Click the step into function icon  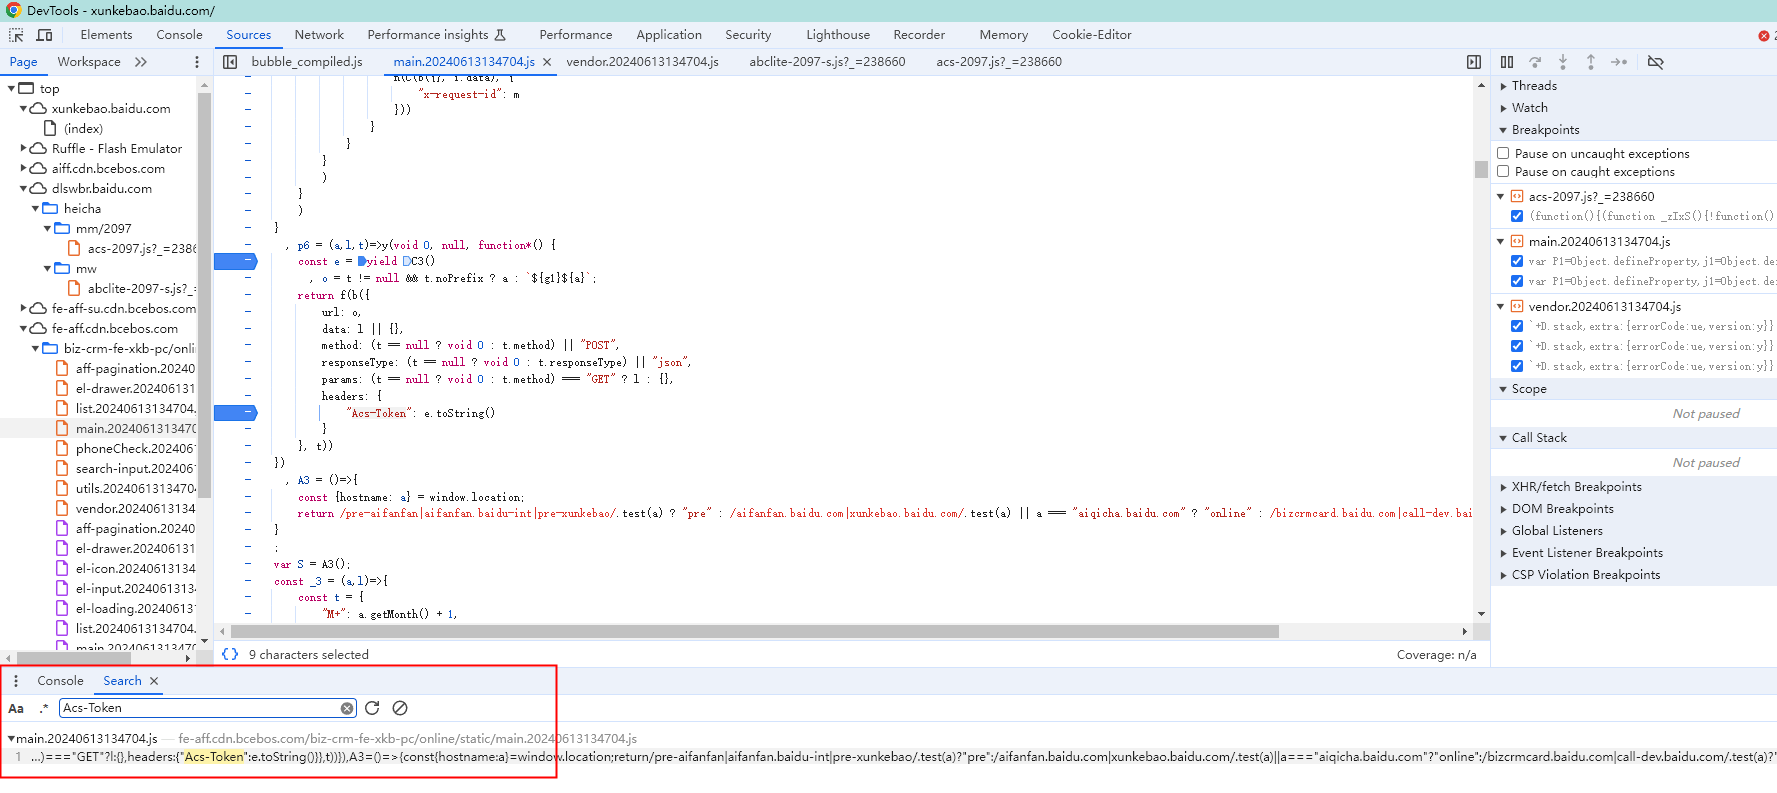point(1563,62)
